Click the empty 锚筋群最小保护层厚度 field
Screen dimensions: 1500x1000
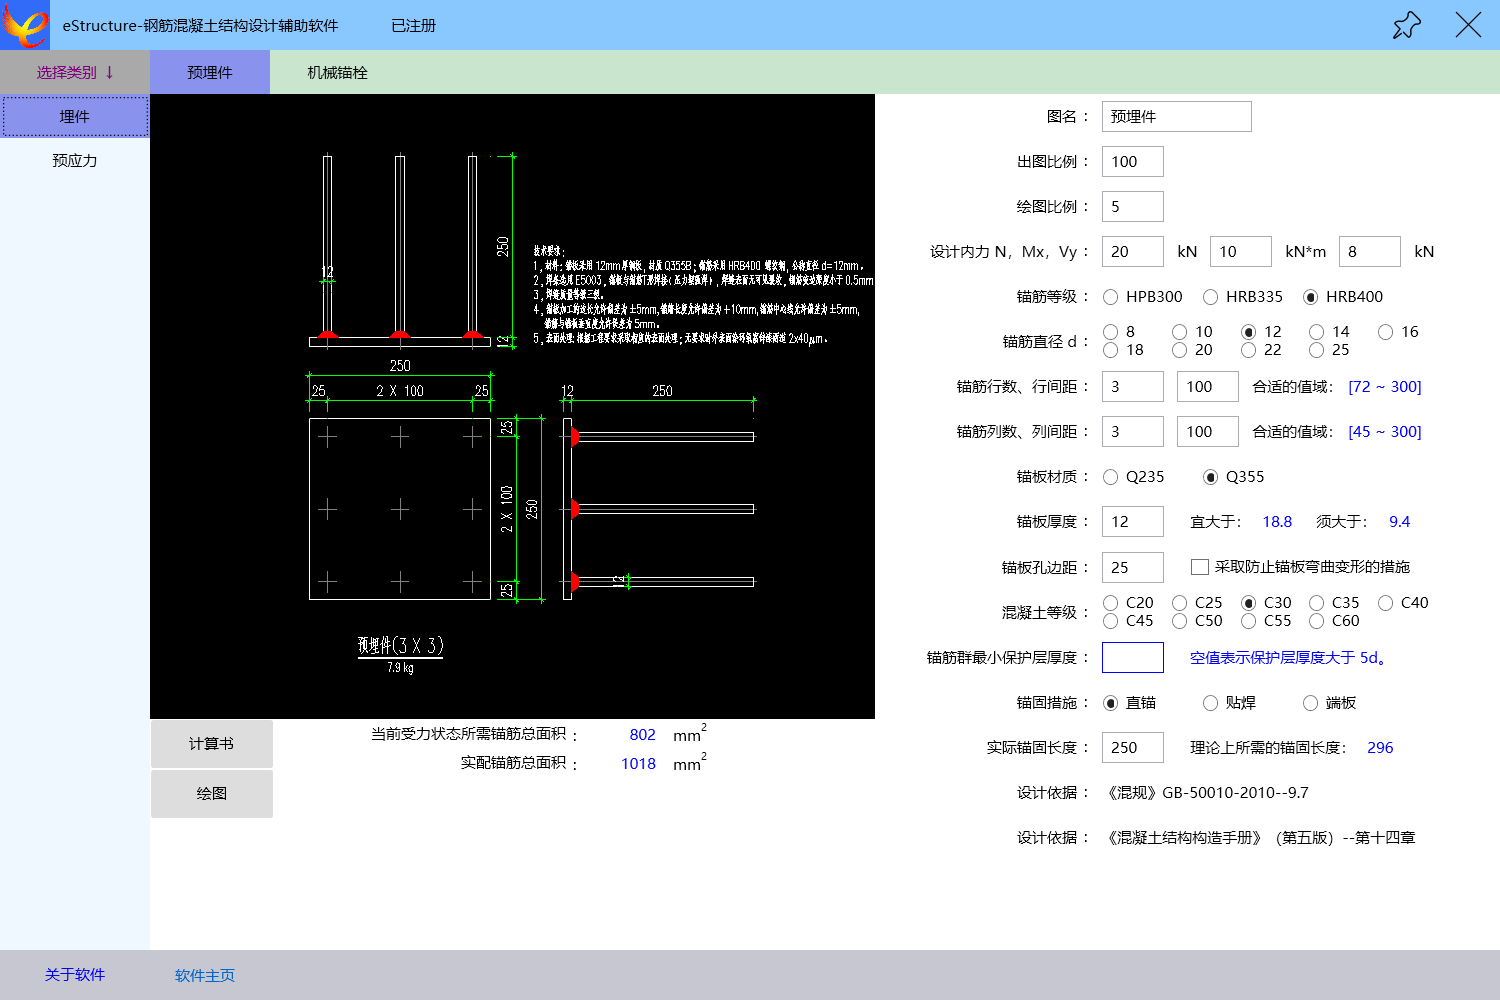coord(1133,658)
